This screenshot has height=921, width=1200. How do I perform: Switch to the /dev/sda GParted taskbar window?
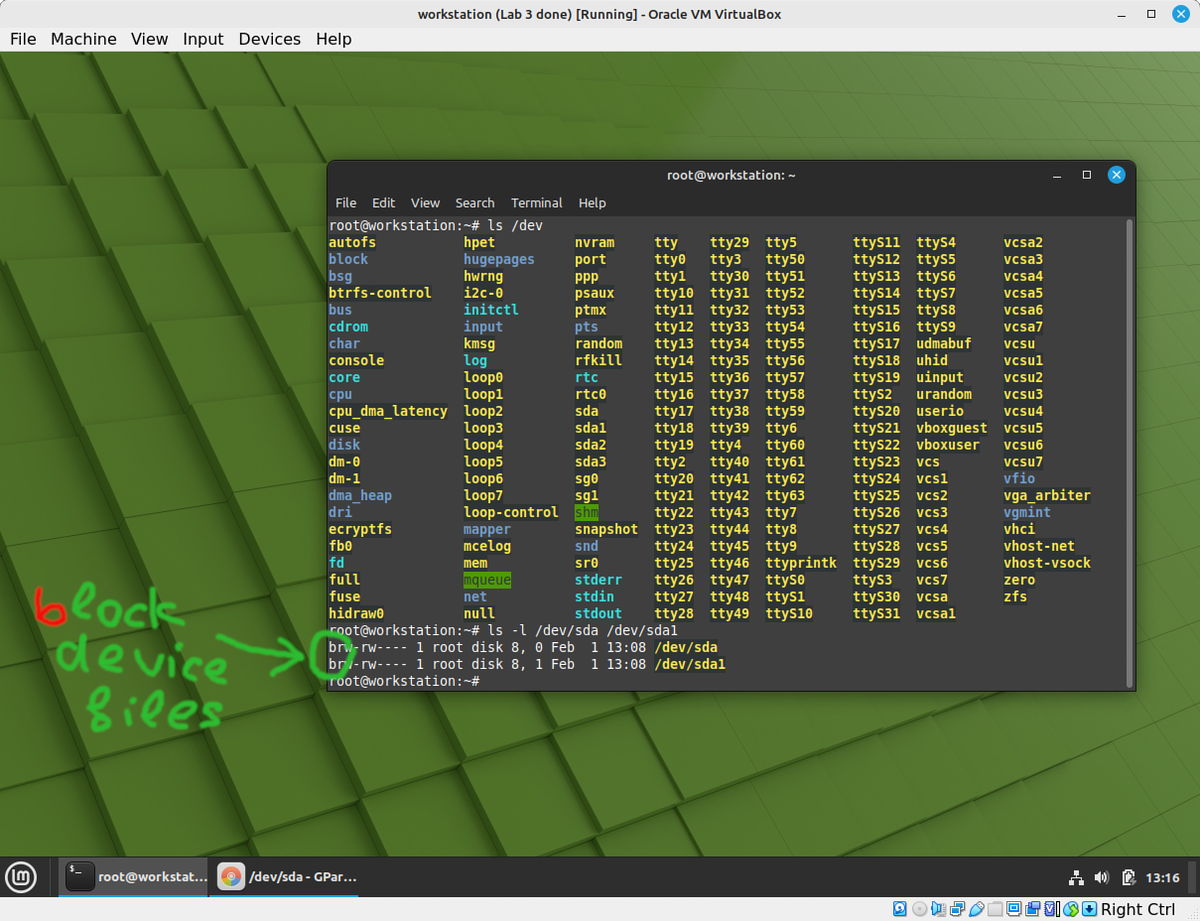point(288,877)
